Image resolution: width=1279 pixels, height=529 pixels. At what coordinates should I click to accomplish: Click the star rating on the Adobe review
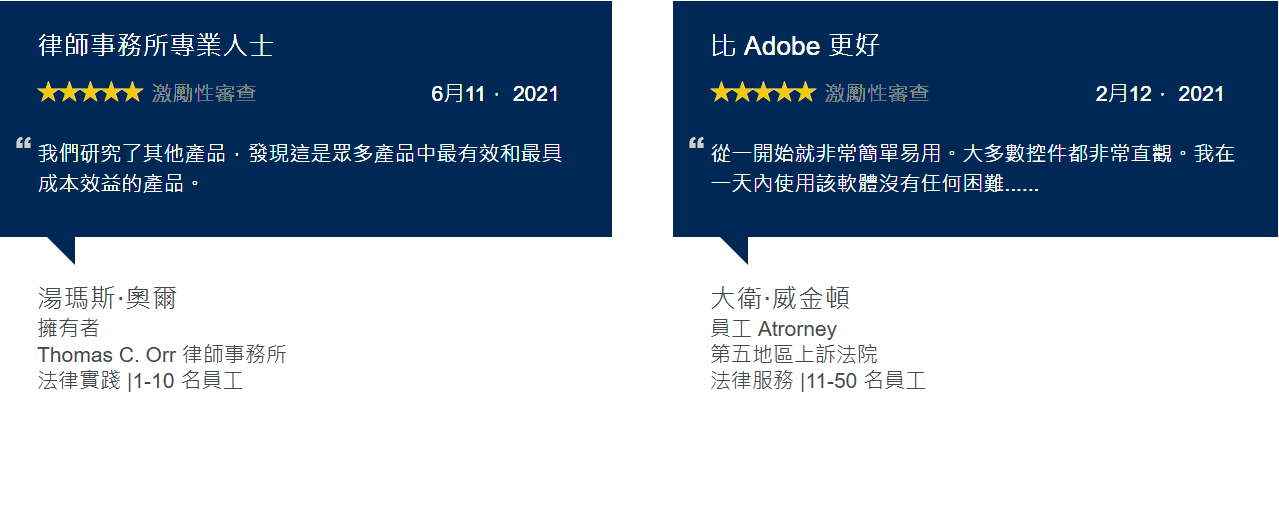point(763,93)
